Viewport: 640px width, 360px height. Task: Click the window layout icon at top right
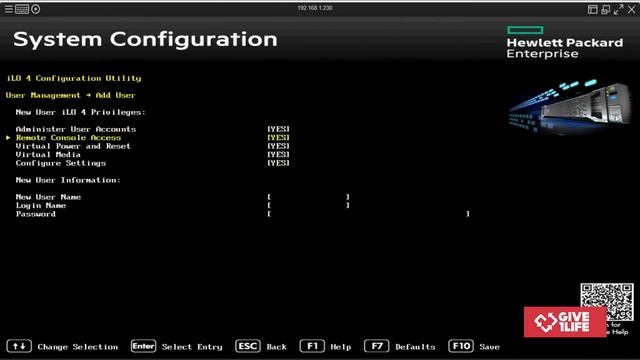[592, 9]
